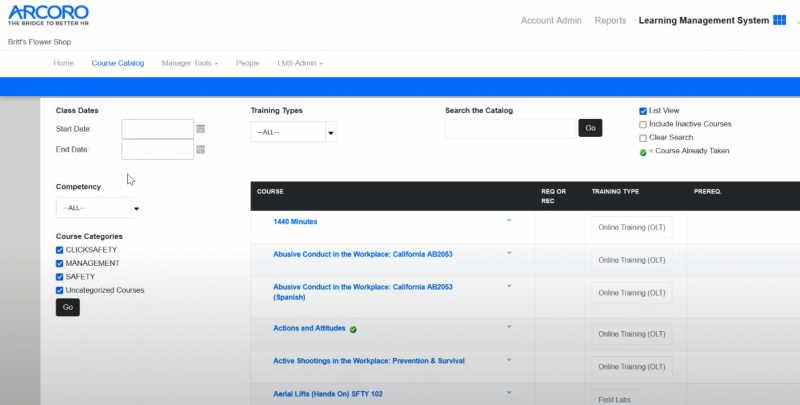Viewport: 800px width, 405px height.
Task: Open the Competency dropdown
Action: pos(99,208)
